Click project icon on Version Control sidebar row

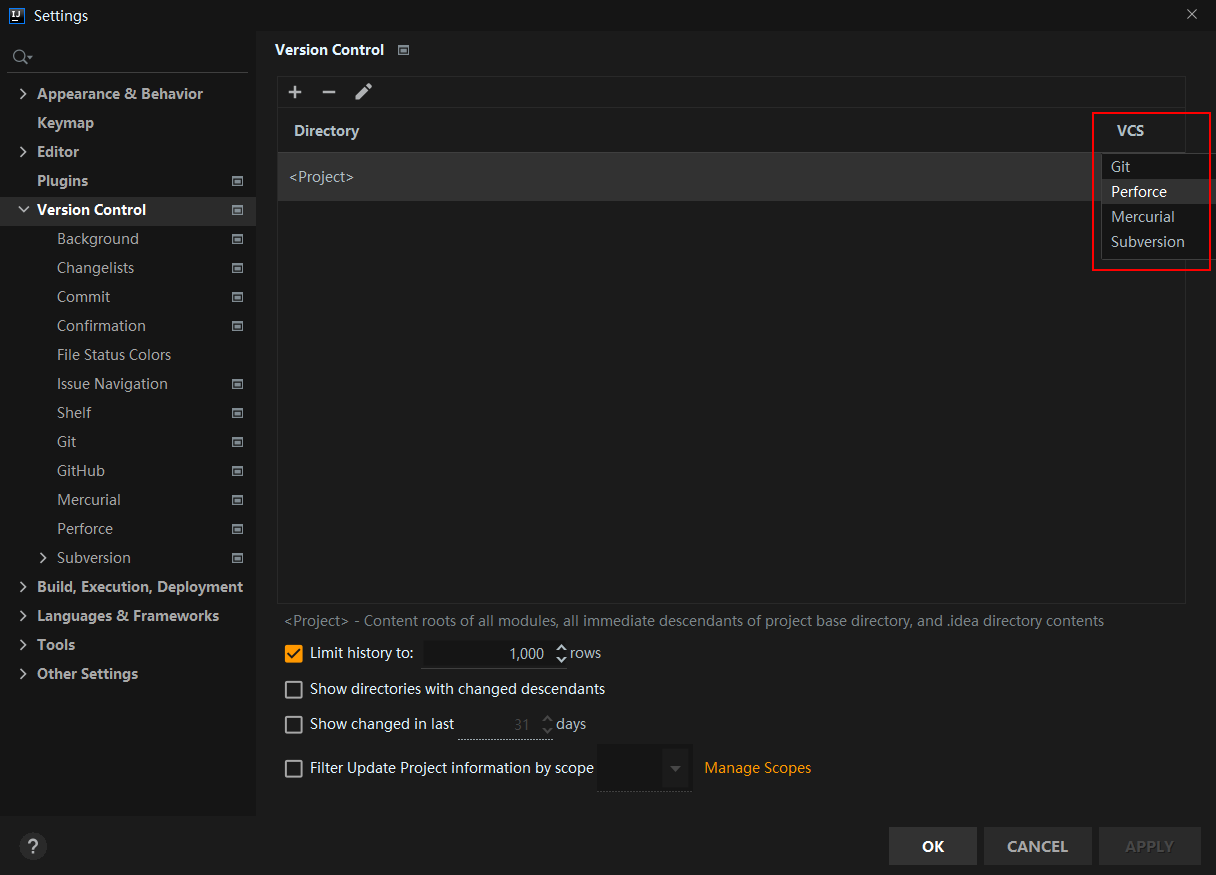click(238, 210)
